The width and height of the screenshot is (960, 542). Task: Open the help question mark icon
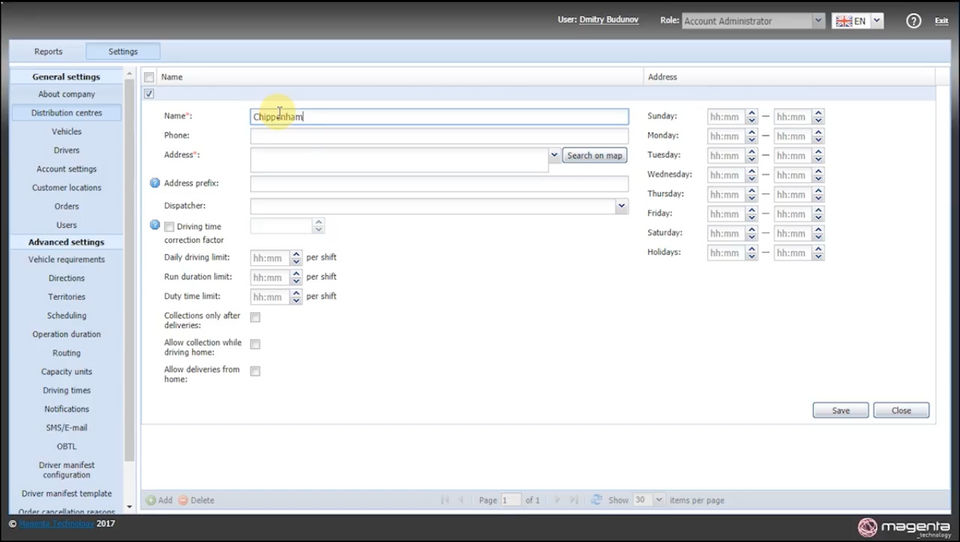[x=913, y=21]
